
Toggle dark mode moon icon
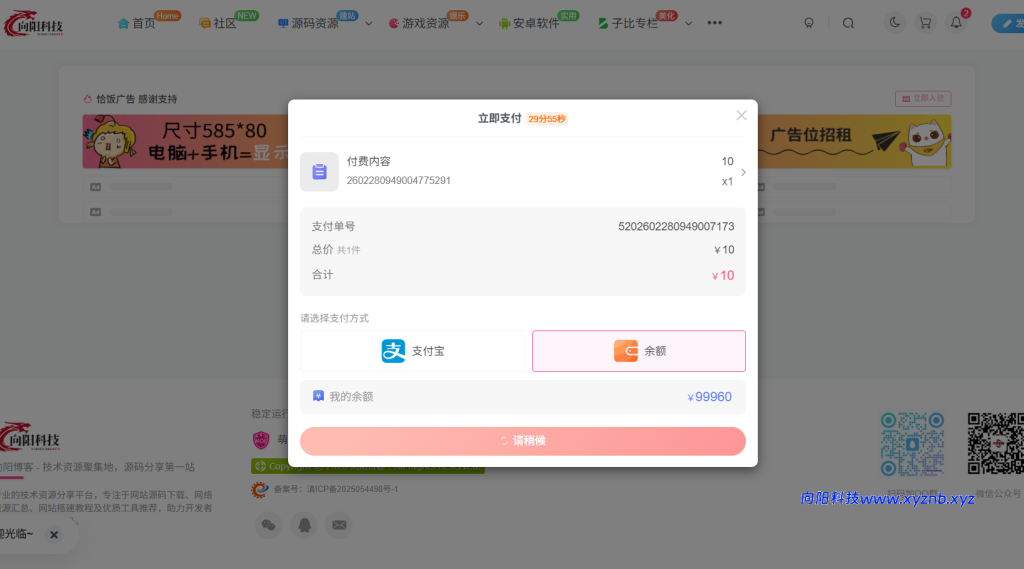(x=894, y=23)
